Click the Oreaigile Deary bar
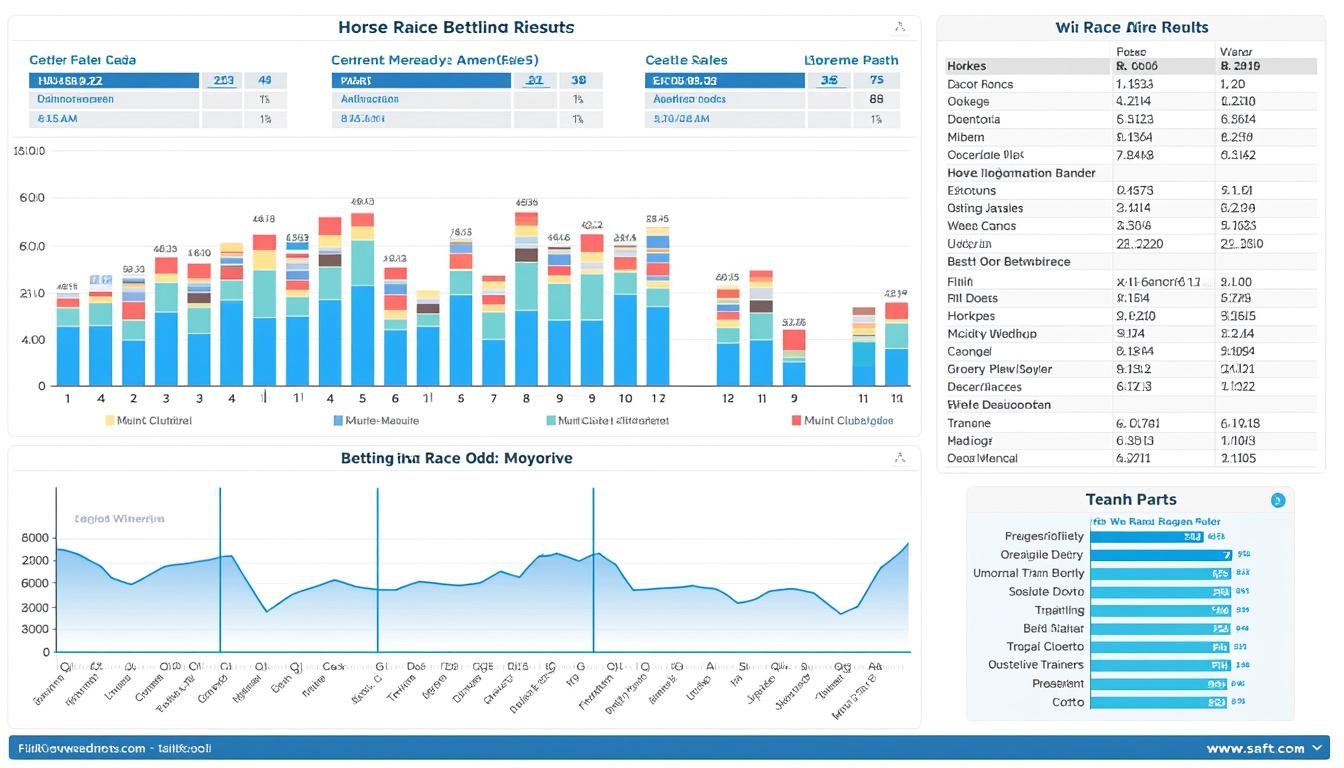 pyautogui.click(x=1160, y=555)
